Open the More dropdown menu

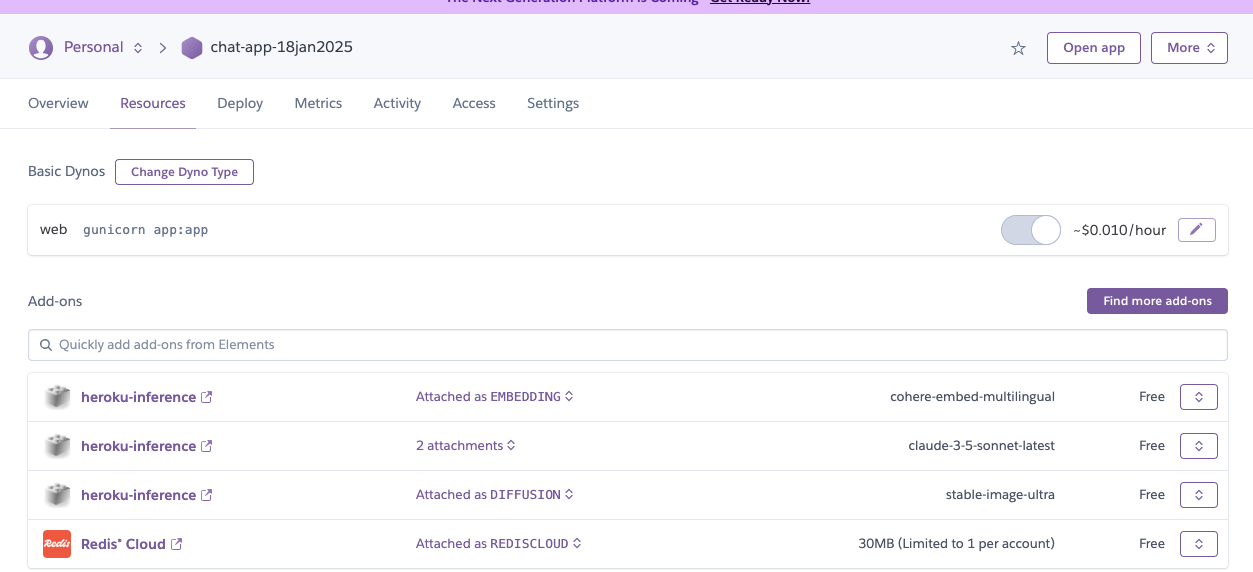pos(1189,48)
